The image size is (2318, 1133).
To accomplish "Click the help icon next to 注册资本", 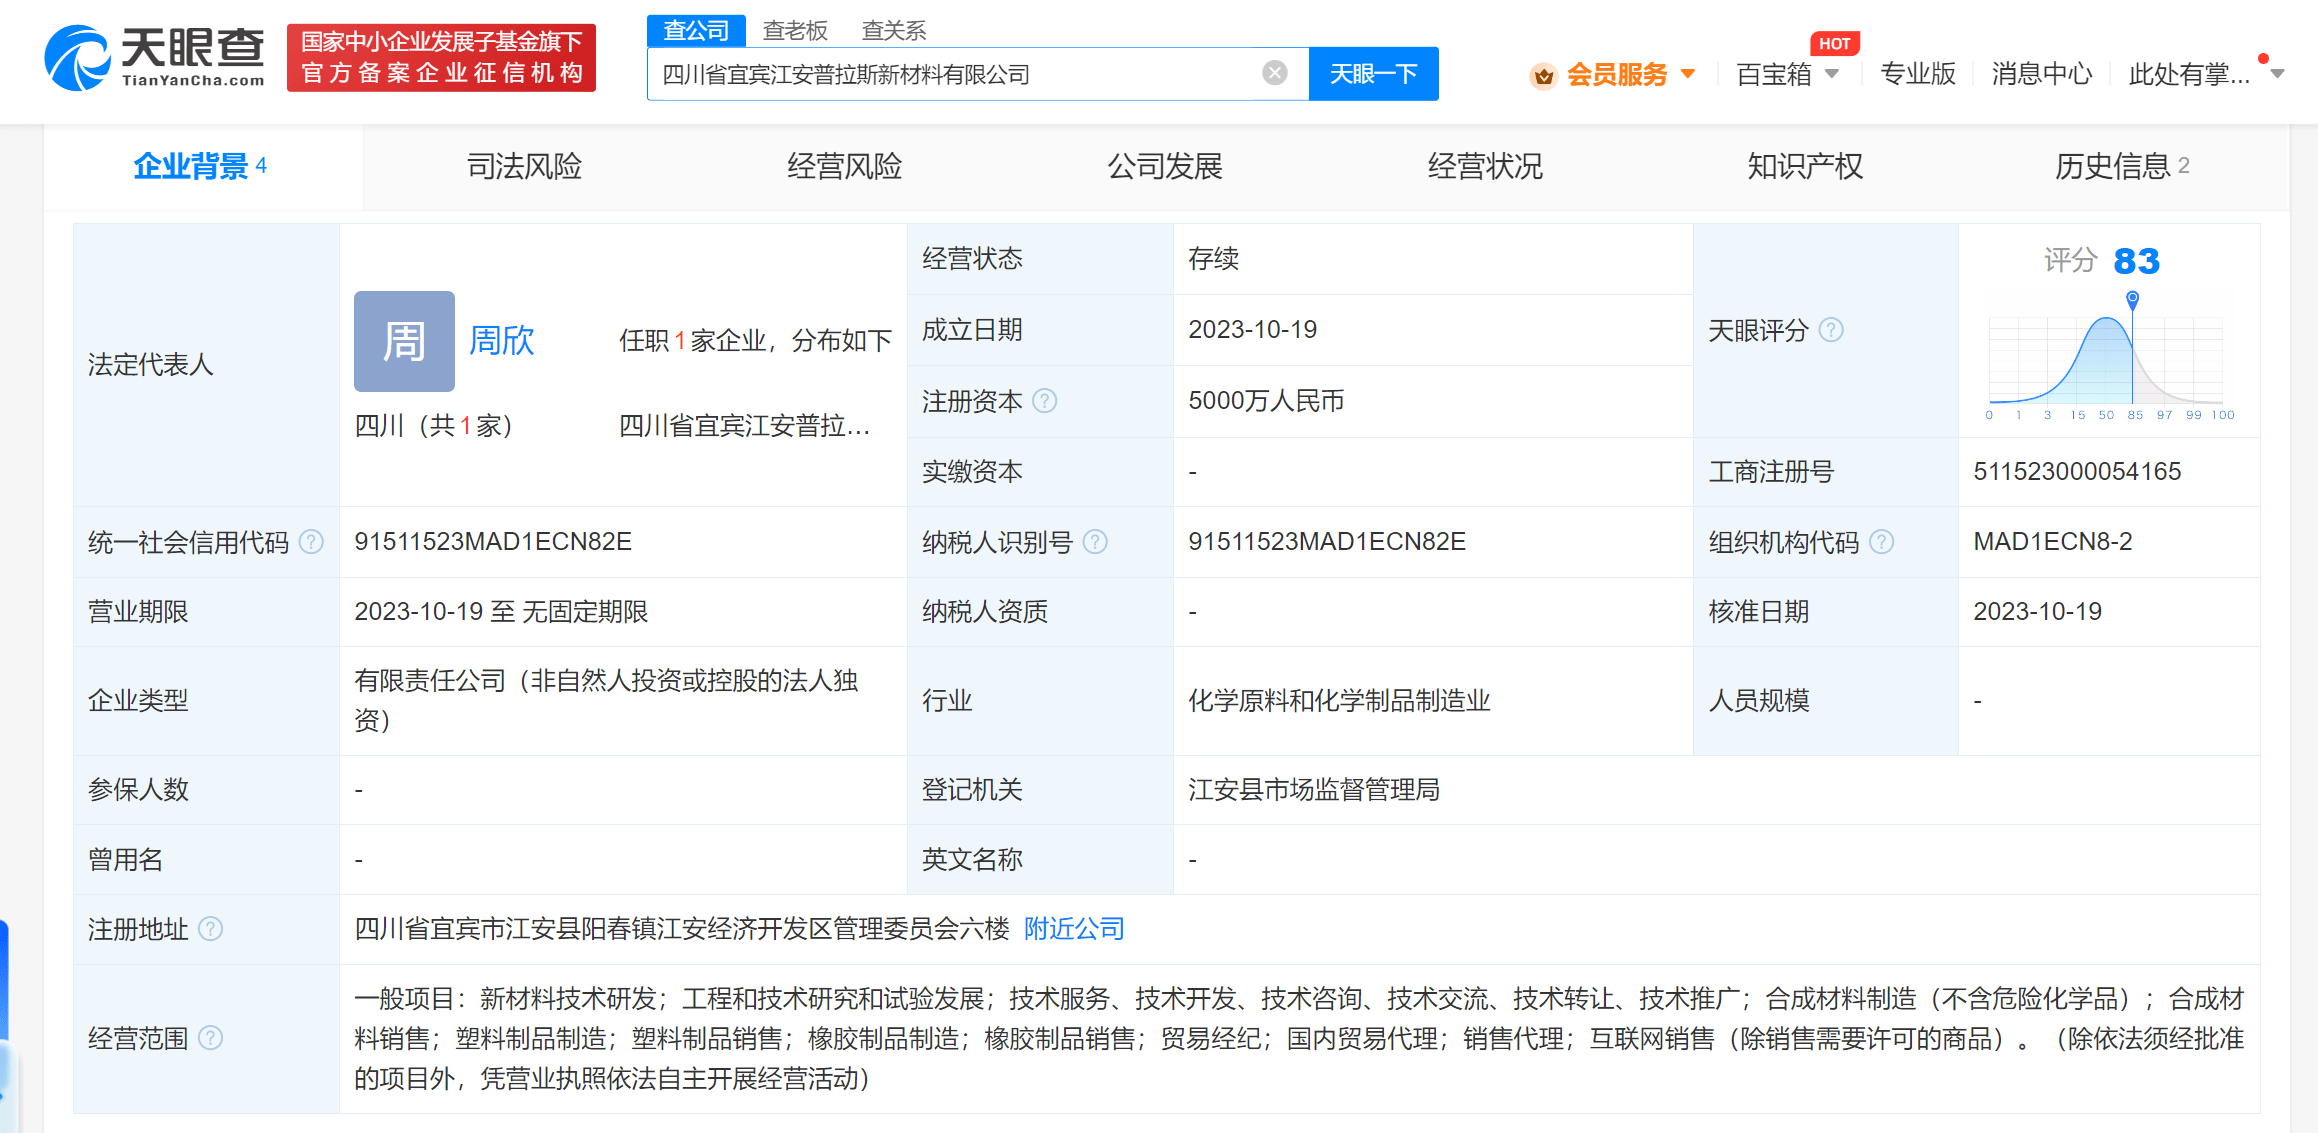I will [x=1044, y=401].
